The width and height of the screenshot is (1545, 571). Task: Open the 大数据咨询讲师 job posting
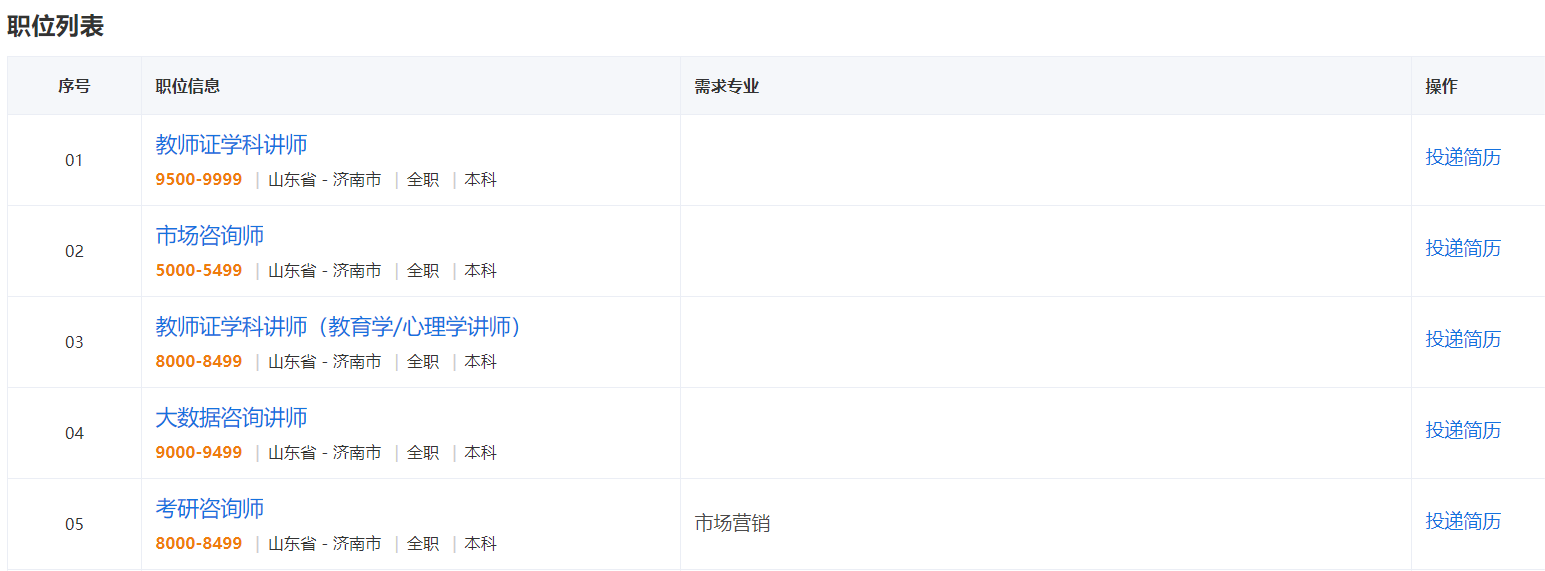click(x=231, y=418)
